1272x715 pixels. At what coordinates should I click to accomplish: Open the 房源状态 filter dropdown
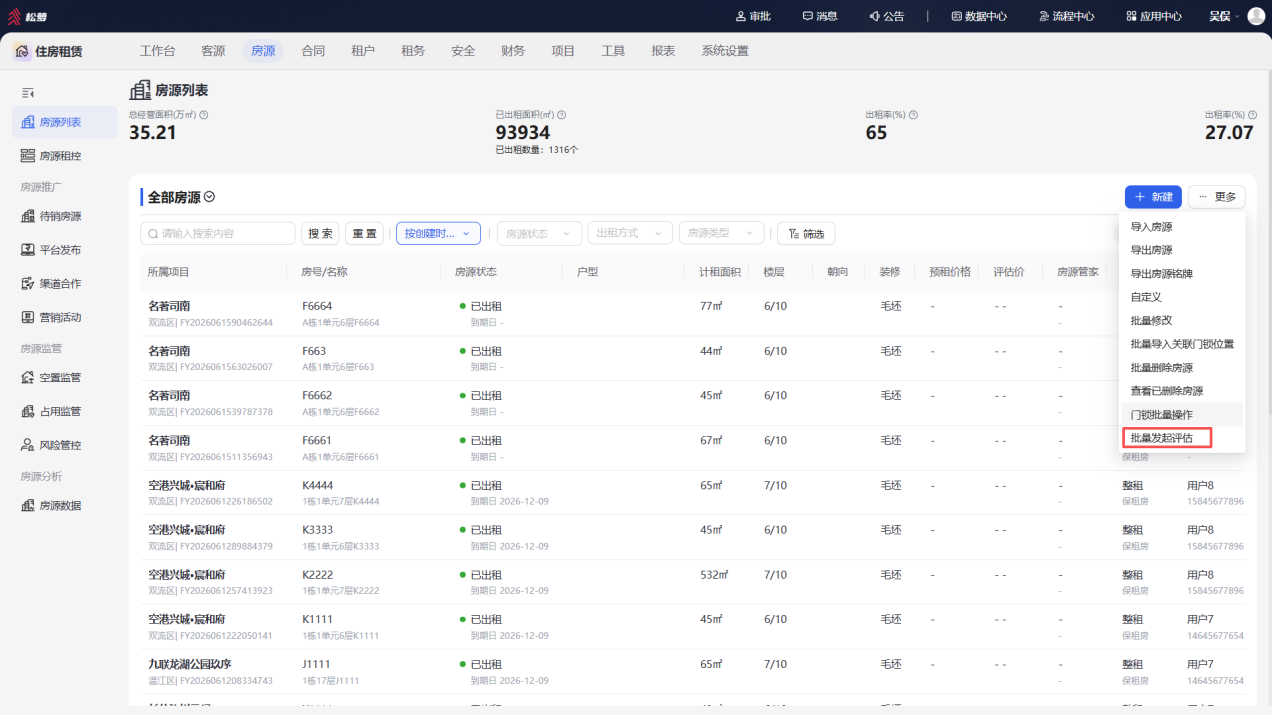click(539, 233)
